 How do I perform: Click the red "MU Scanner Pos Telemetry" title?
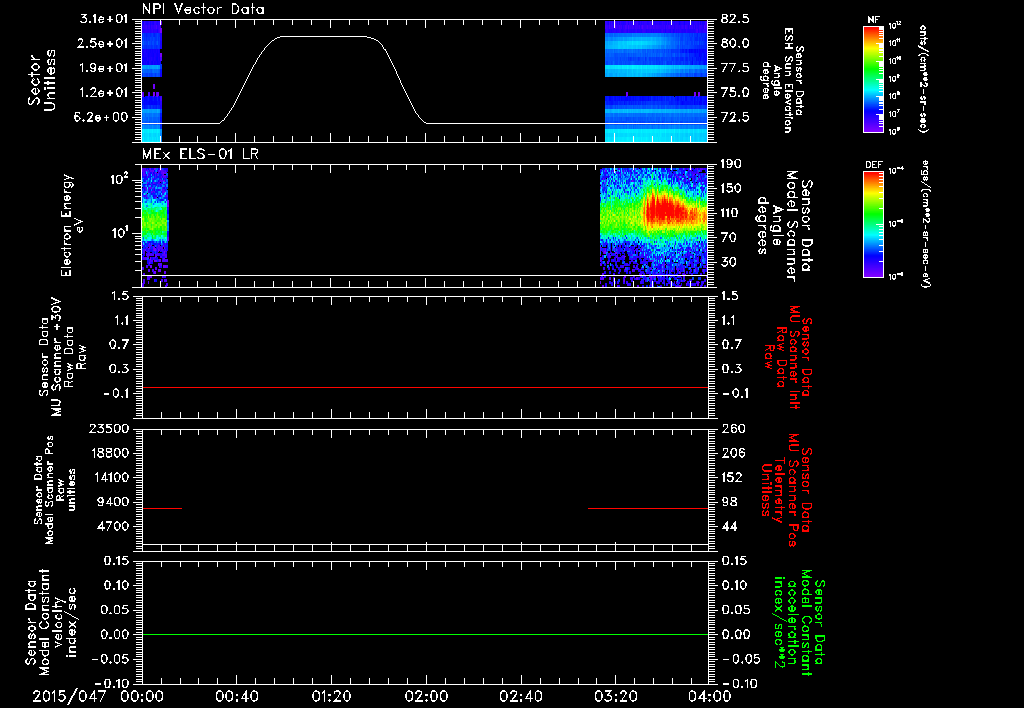click(x=786, y=490)
